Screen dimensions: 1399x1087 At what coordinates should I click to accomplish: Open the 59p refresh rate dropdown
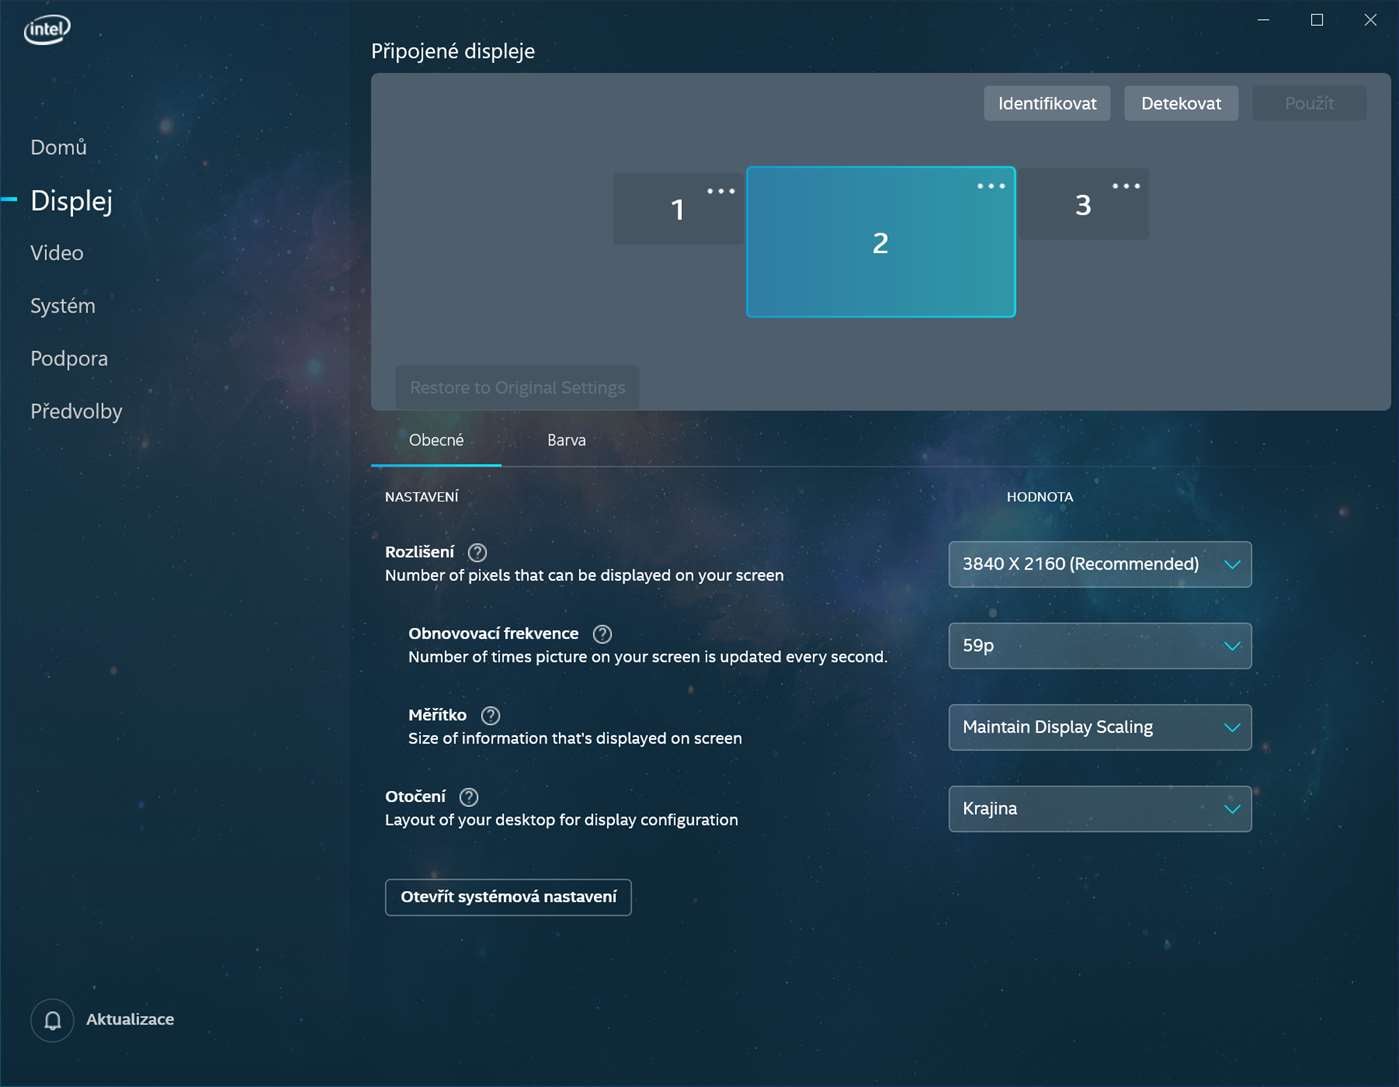pos(1099,645)
